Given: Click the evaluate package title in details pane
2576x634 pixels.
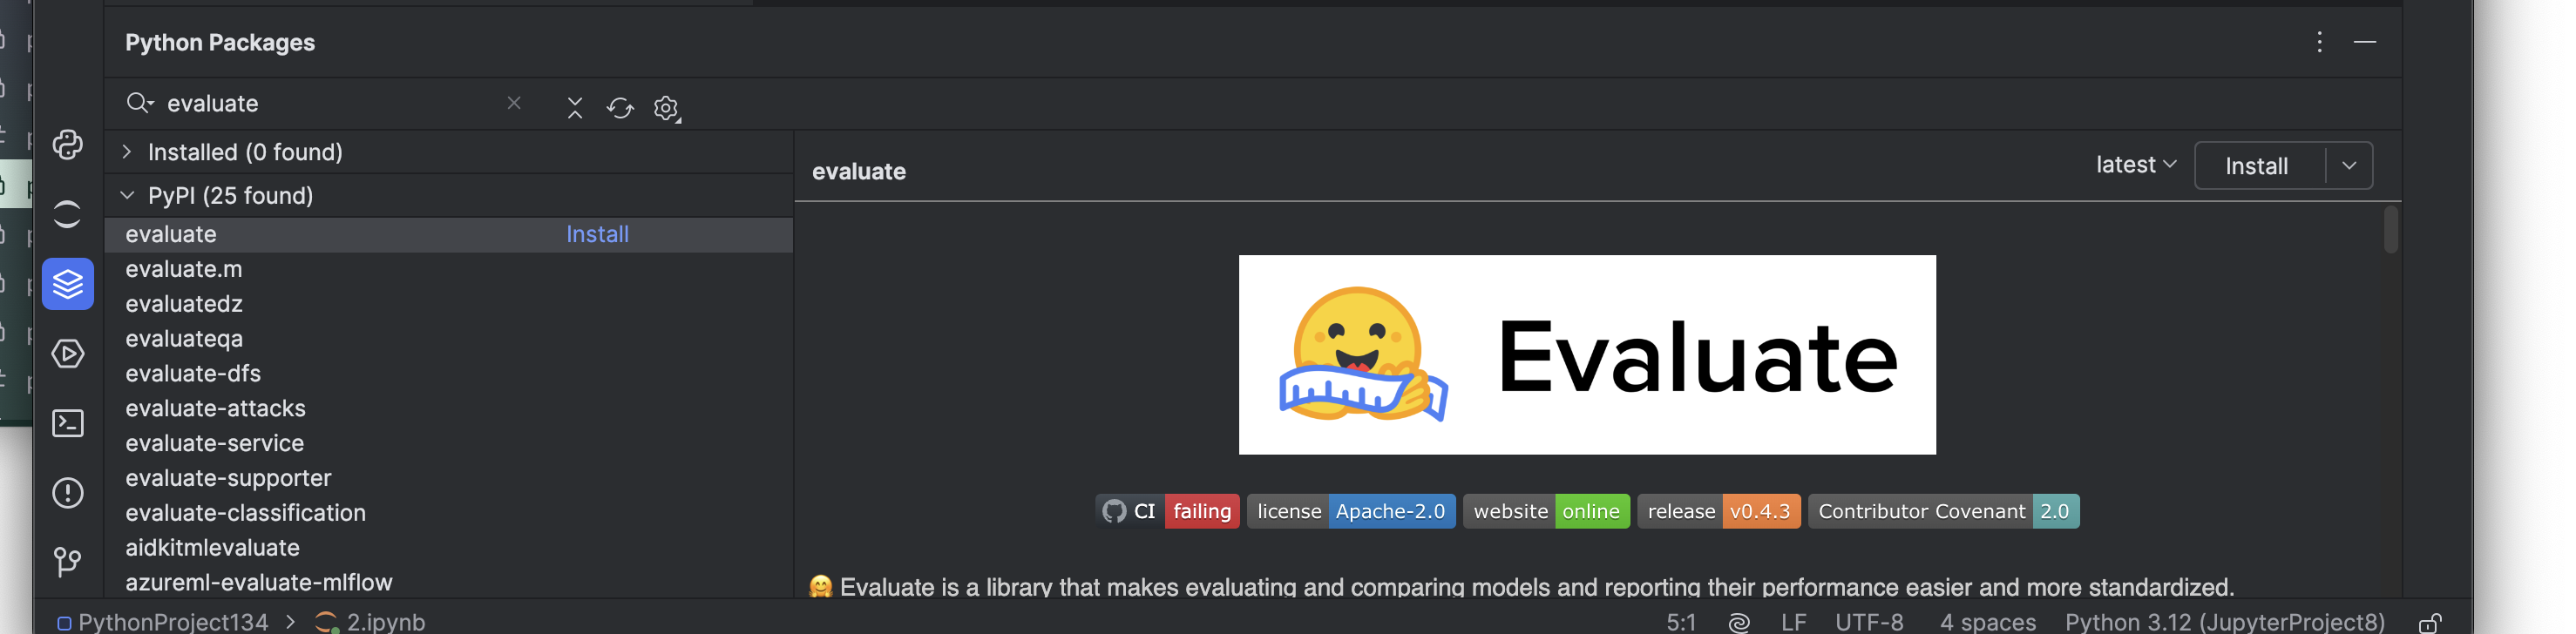Looking at the screenshot, I should (x=859, y=172).
